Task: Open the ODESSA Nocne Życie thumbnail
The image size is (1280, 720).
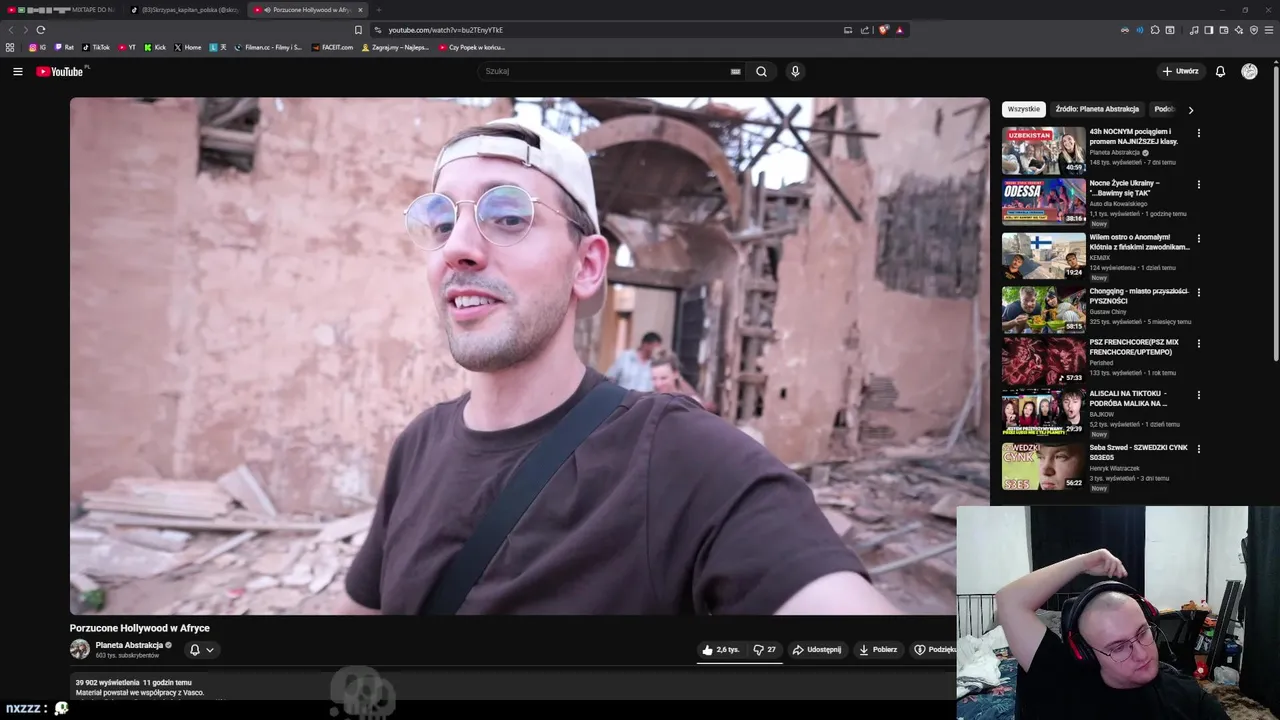Action: [1044, 201]
